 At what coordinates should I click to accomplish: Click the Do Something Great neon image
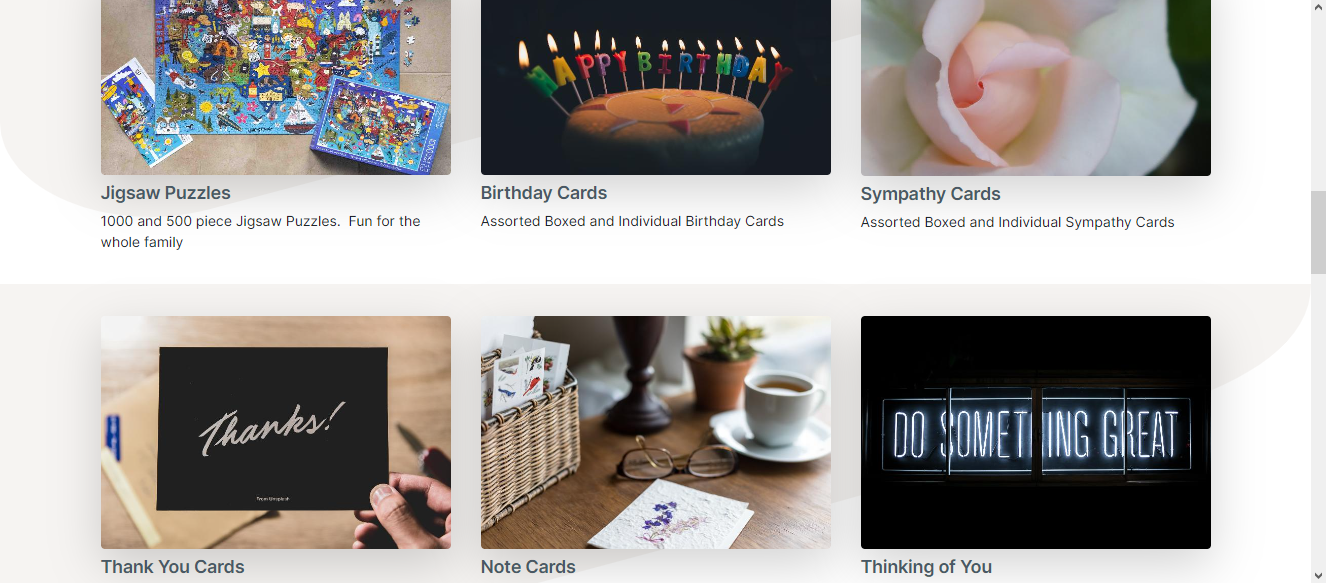[x=1036, y=432]
